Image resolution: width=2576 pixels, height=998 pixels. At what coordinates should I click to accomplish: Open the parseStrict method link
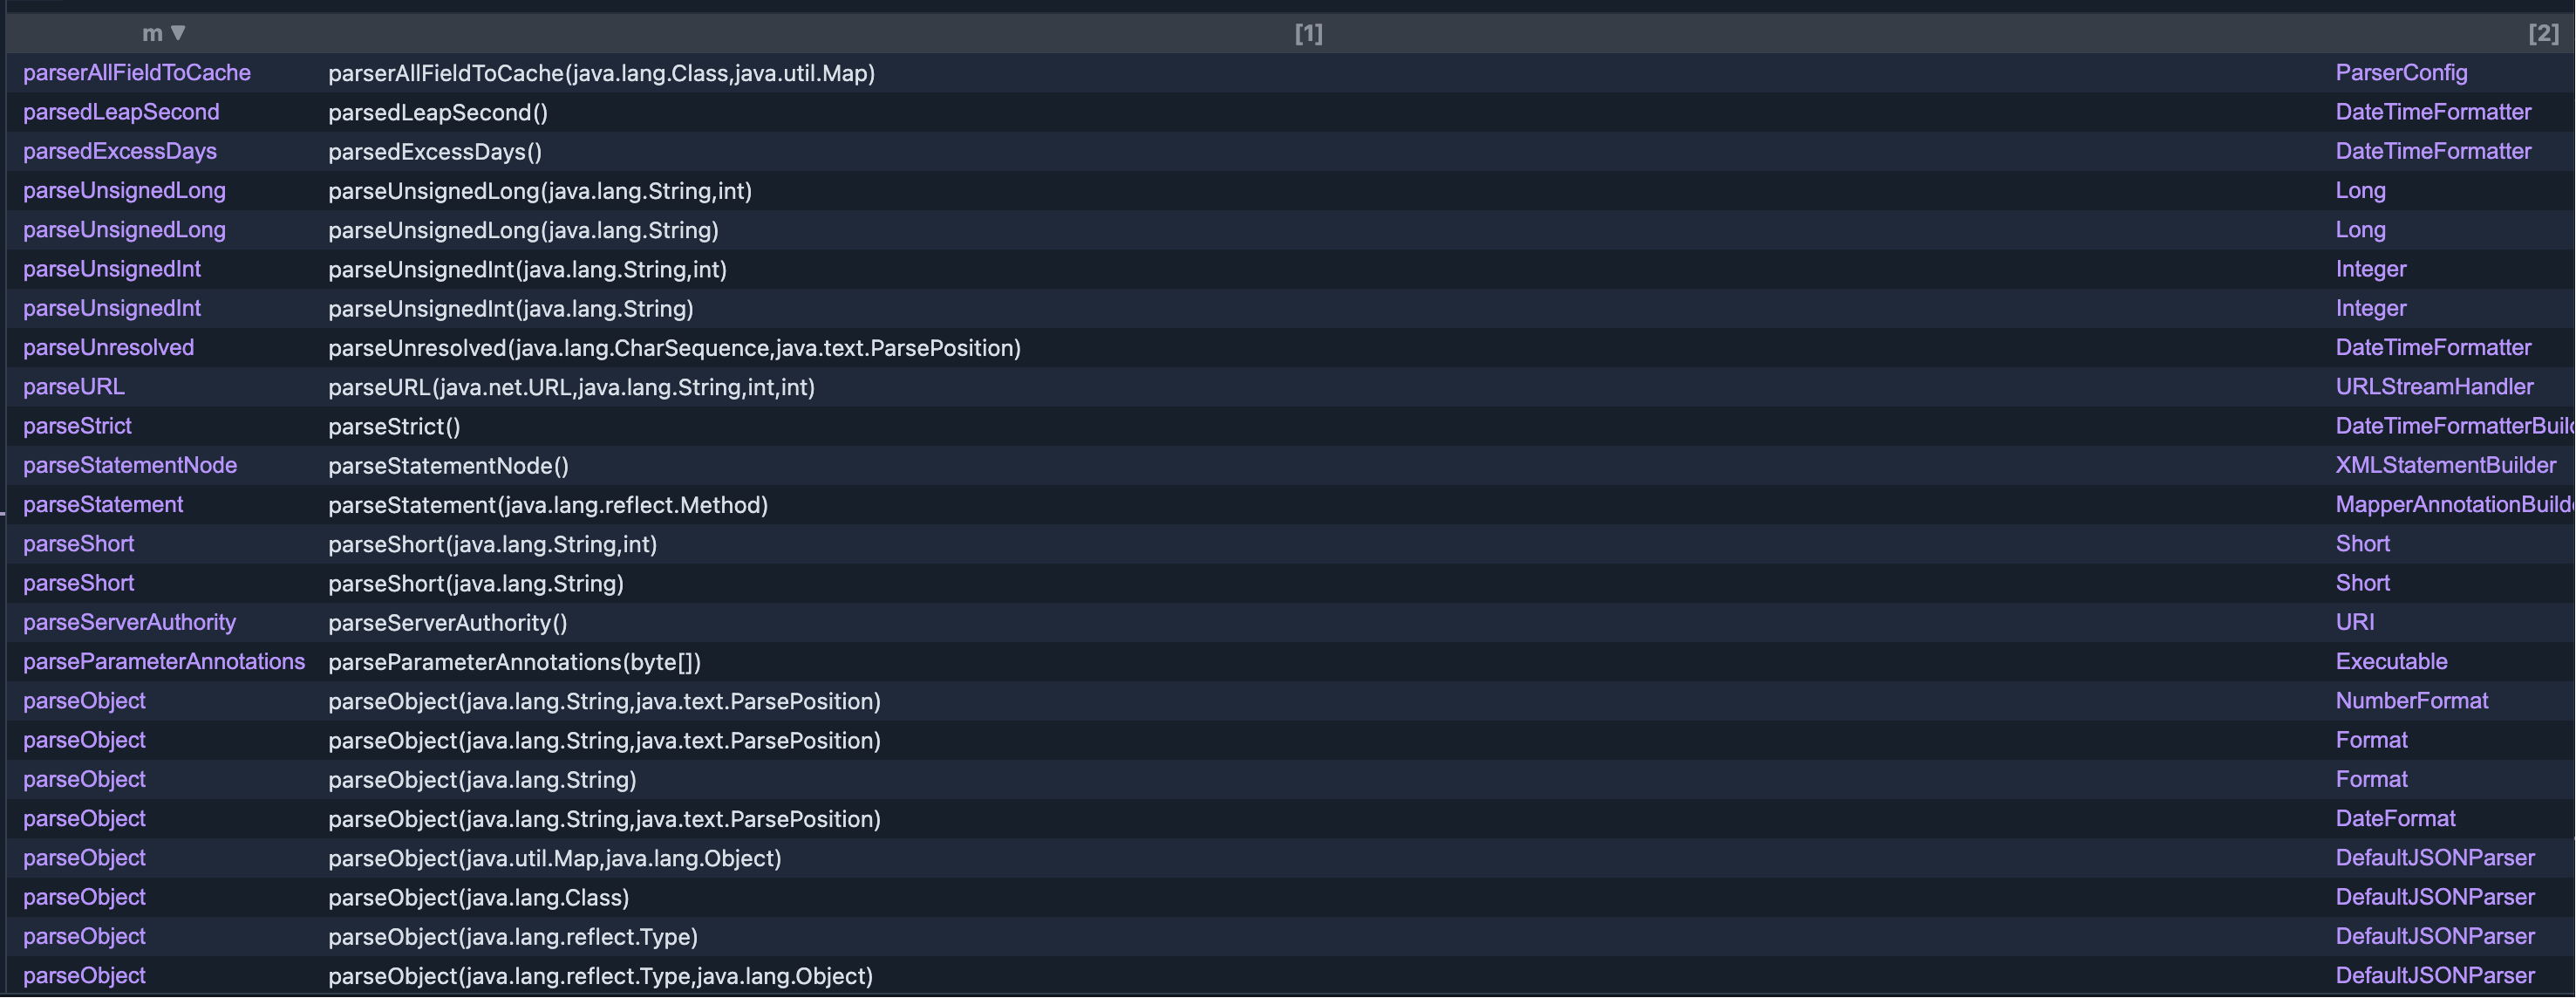pyautogui.click(x=77, y=426)
